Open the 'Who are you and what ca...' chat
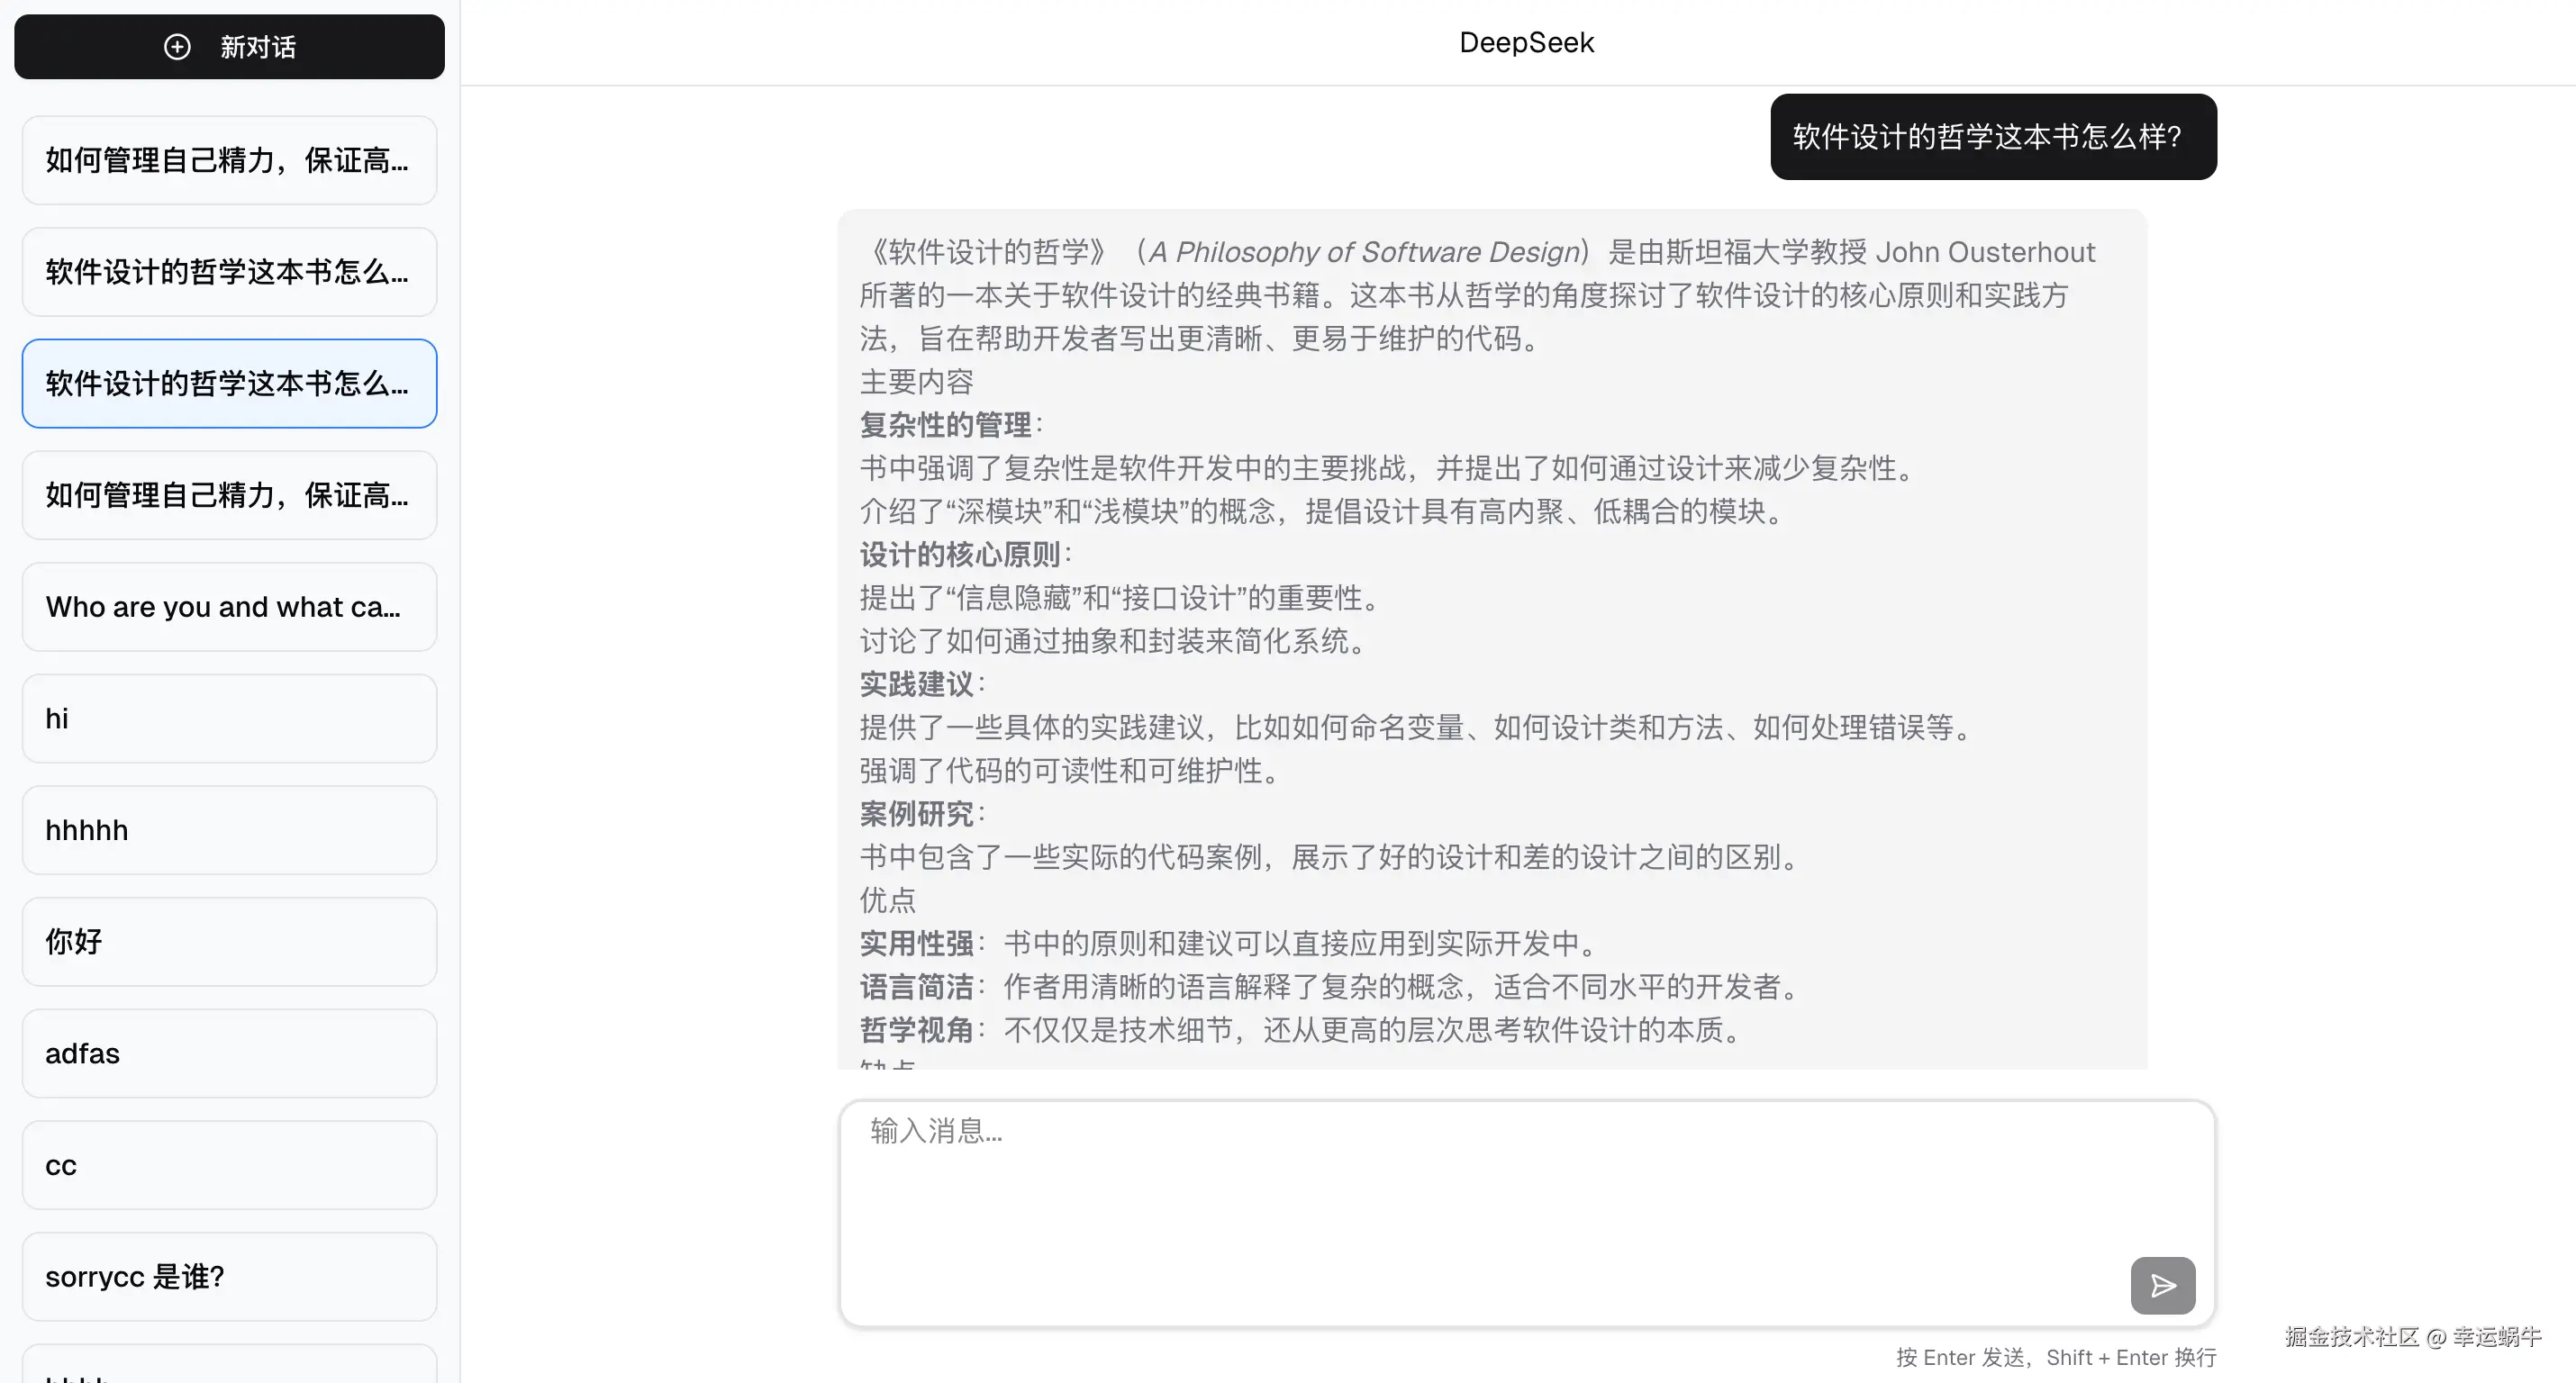The image size is (2576, 1383). (x=229, y=607)
